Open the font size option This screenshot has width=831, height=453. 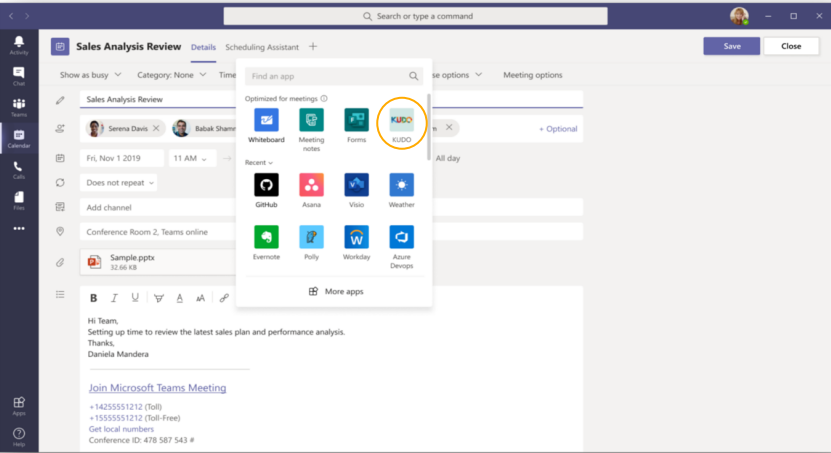pos(200,298)
